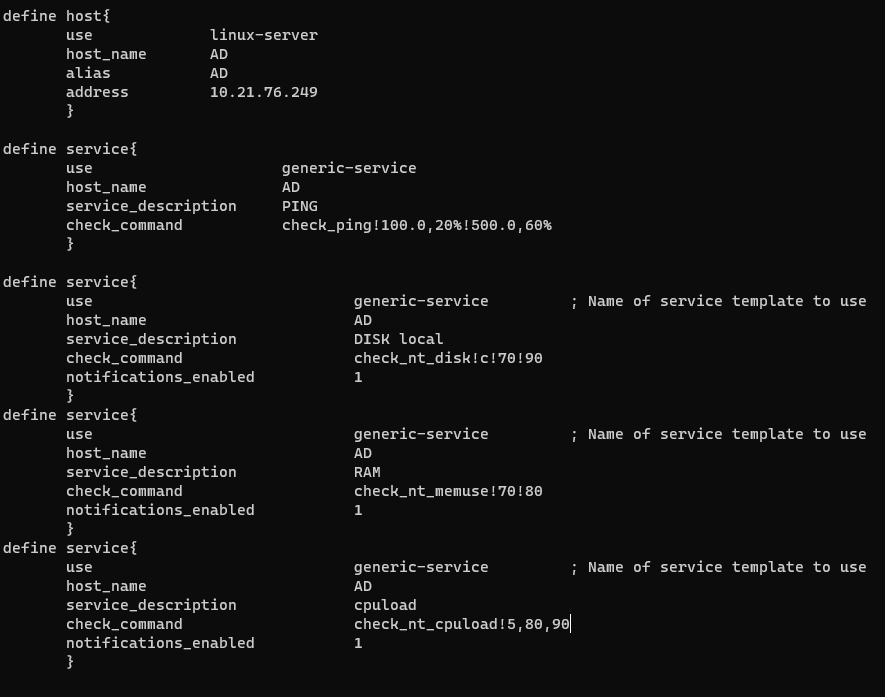This screenshot has height=697, width=885.
Task: Click the host_name value AD in host block
Action: coord(219,54)
